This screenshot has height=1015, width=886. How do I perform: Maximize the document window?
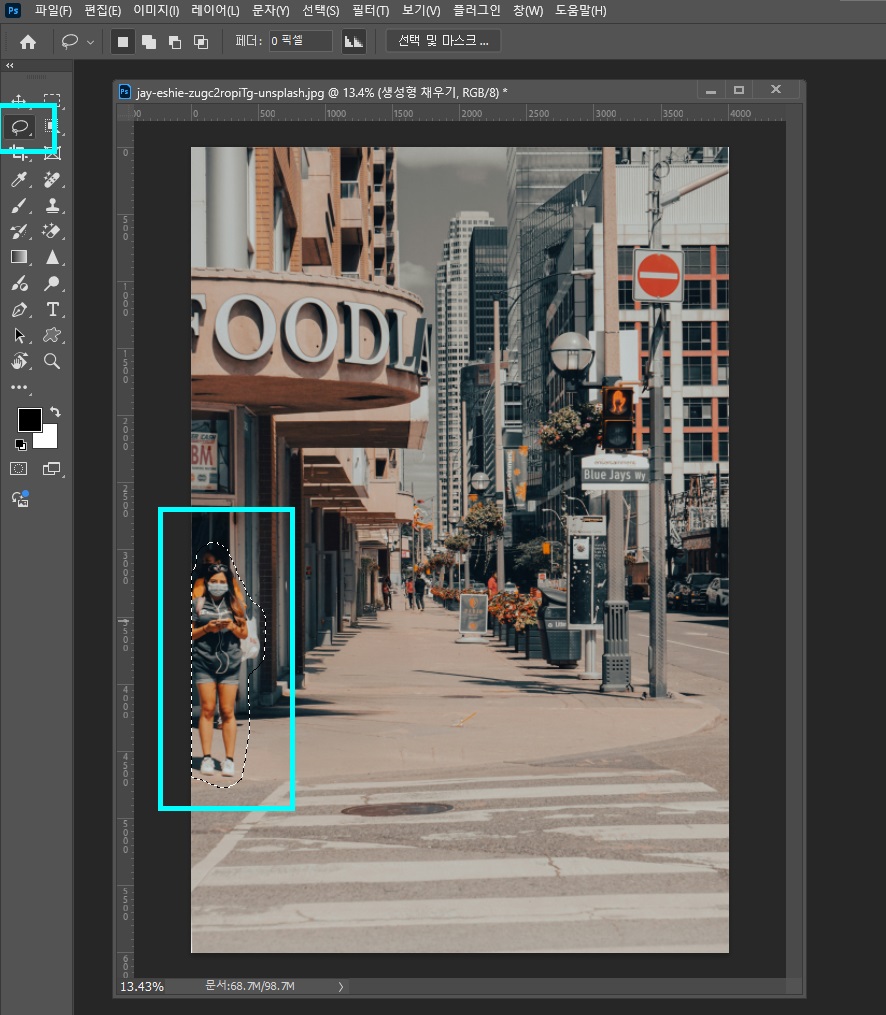point(739,90)
